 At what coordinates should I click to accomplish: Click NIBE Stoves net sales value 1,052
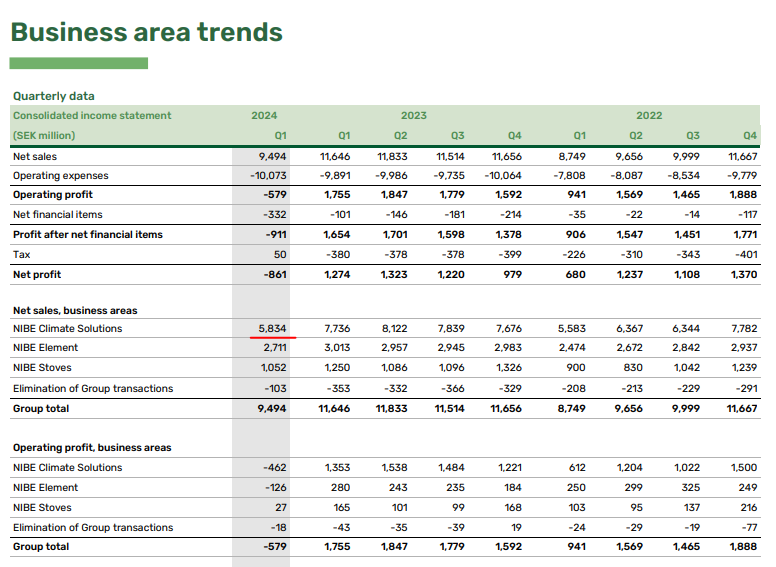274,368
